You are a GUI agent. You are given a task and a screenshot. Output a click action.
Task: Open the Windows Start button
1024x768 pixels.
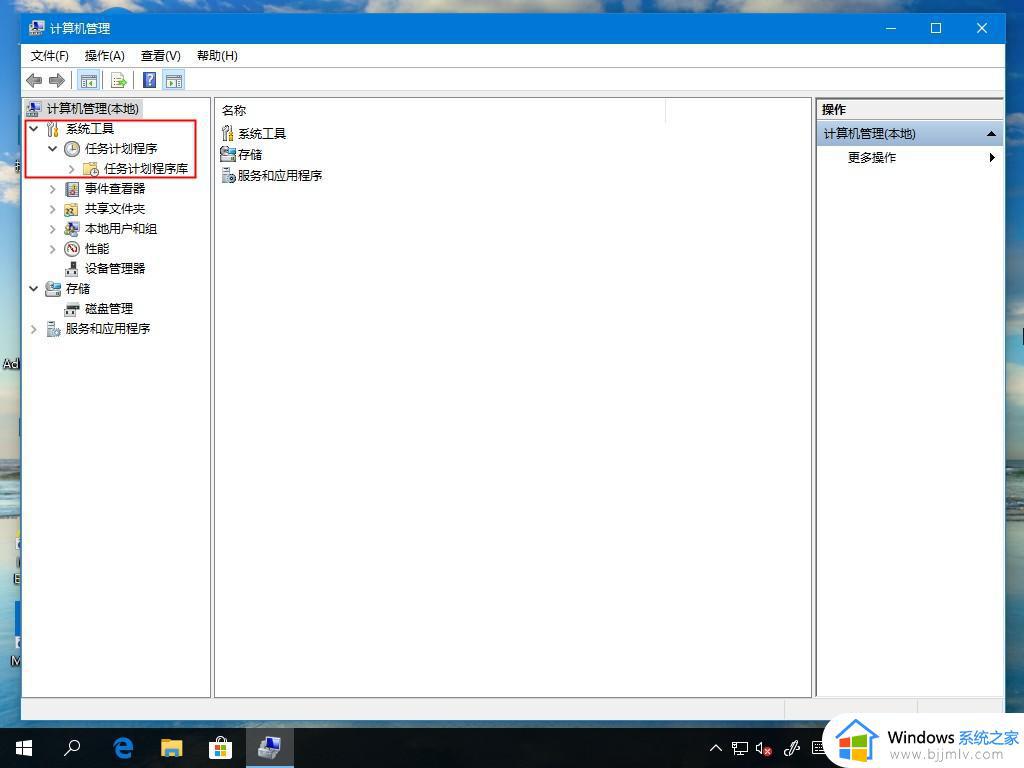tap(24, 747)
